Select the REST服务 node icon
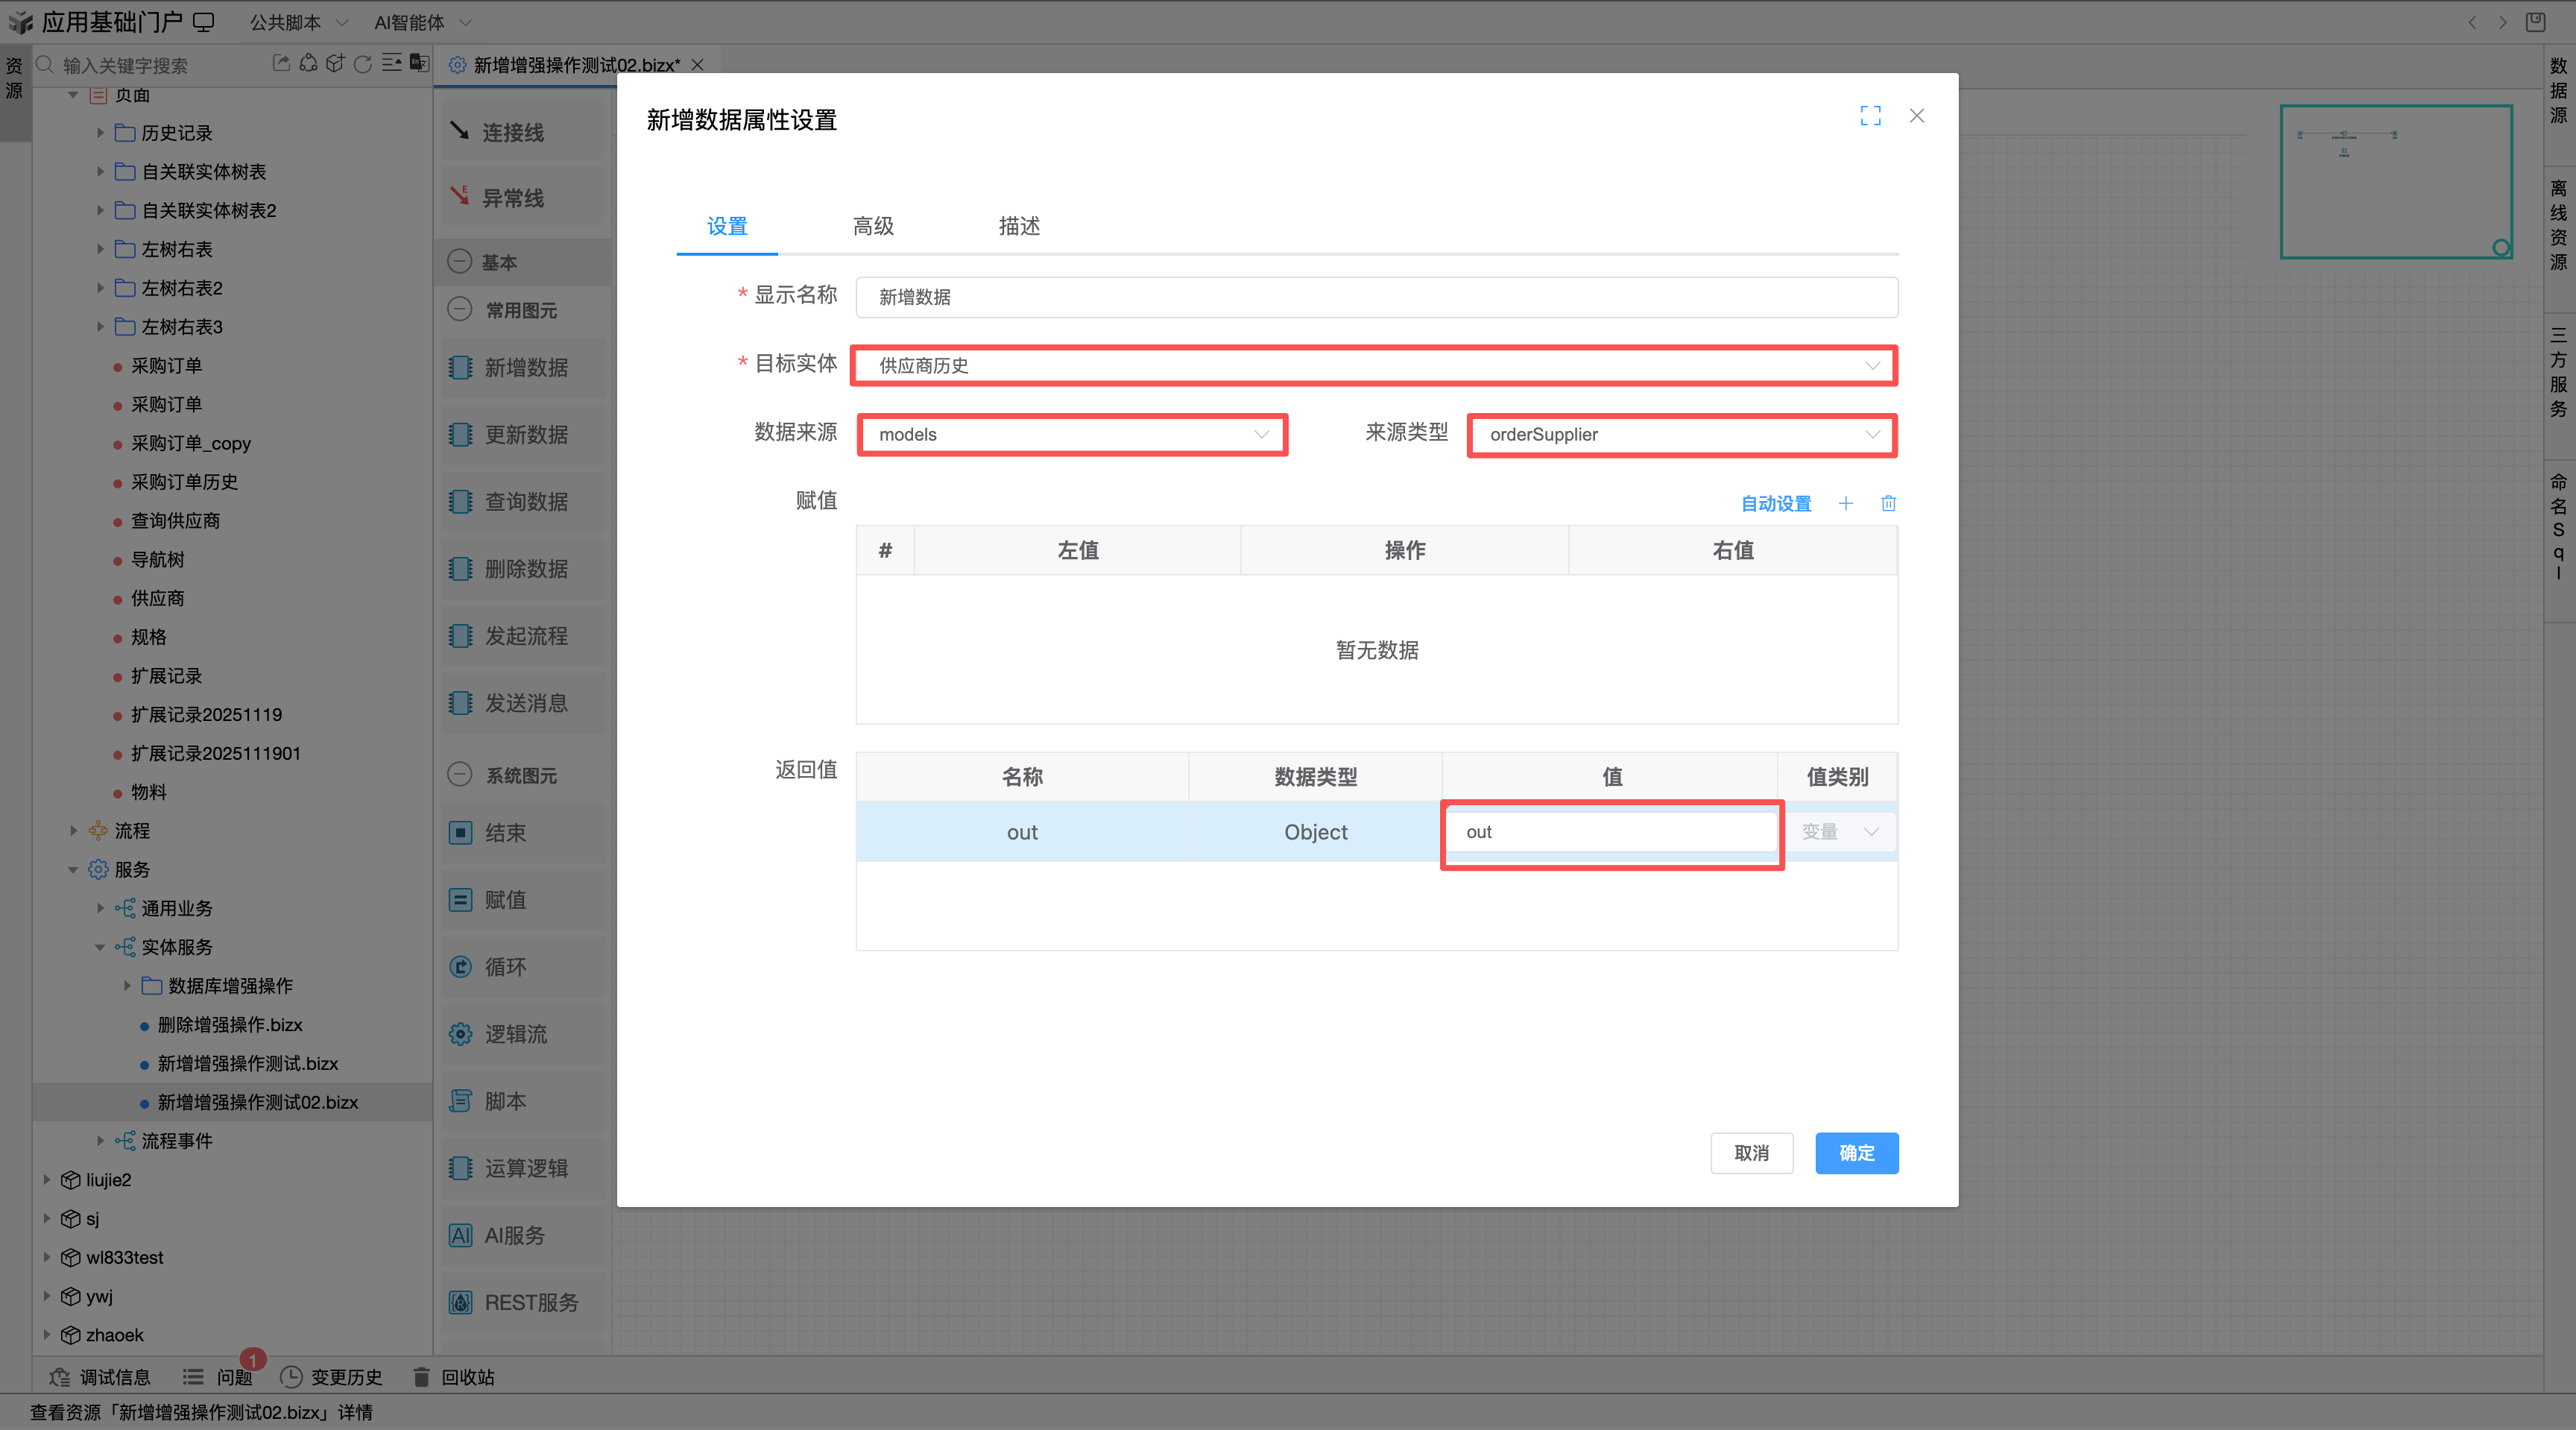This screenshot has height=1430, width=2576. click(x=460, y=1302)
